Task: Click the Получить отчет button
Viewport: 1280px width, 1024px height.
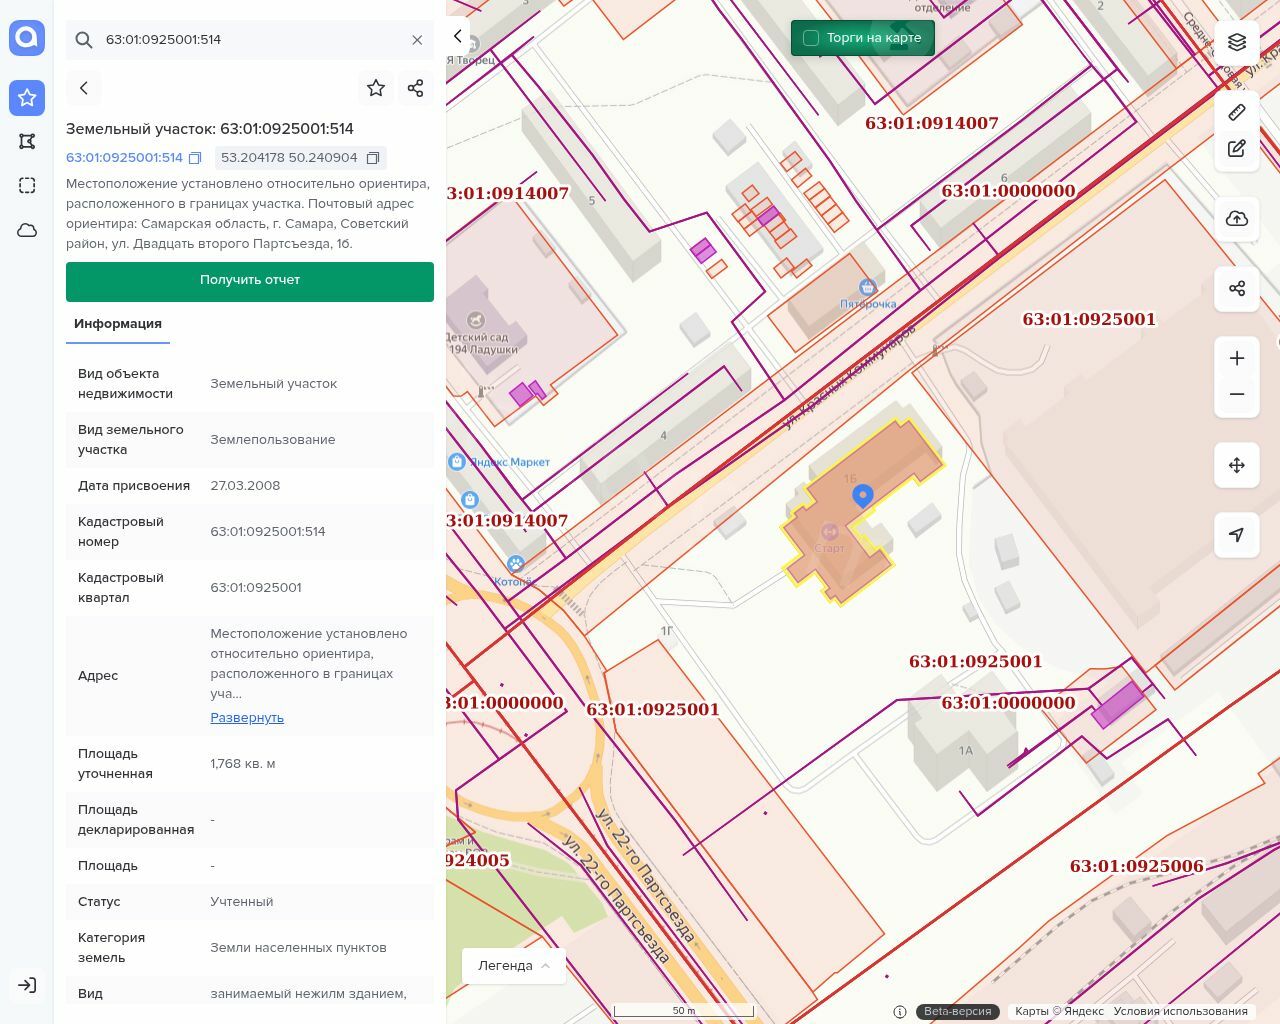Action: pos(250,281)
